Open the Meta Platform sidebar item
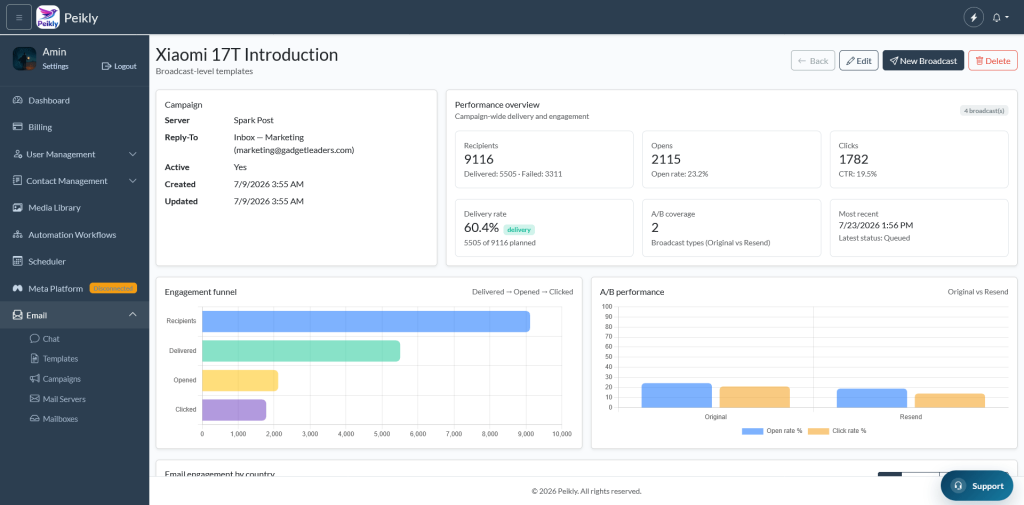 (x=74, y=288)
